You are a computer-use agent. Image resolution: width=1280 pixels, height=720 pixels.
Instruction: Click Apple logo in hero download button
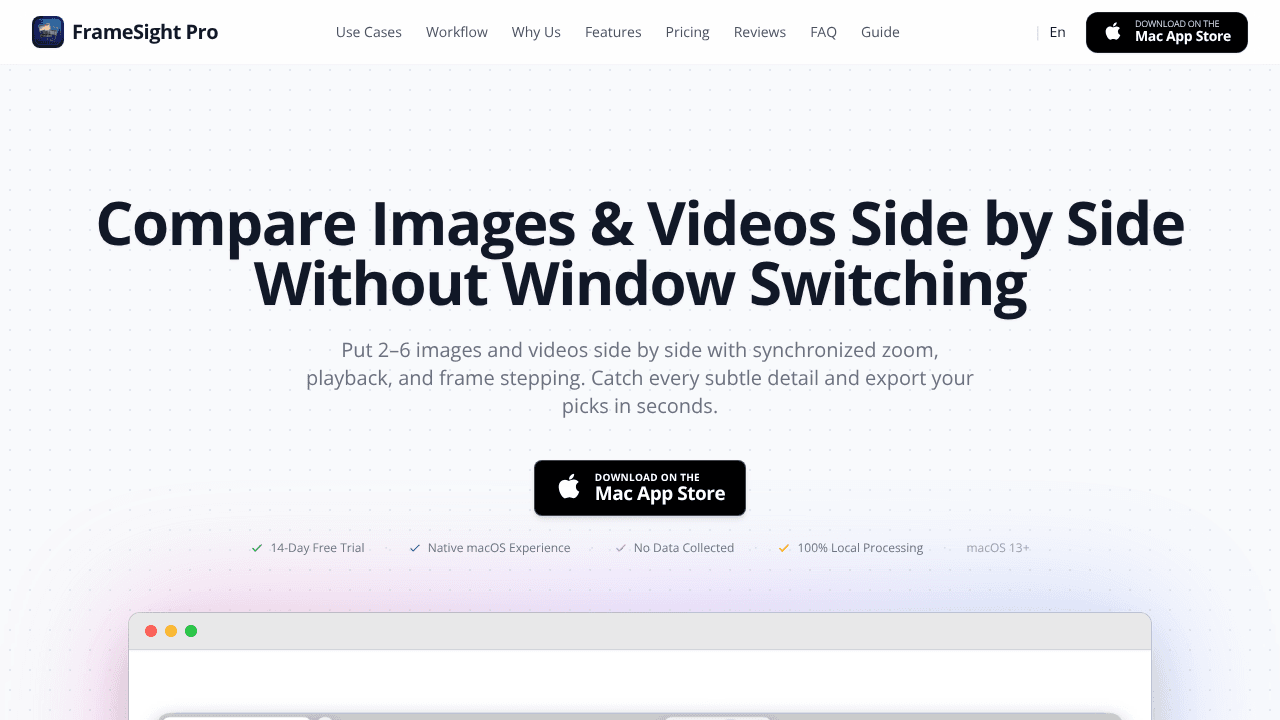(569, 488)
